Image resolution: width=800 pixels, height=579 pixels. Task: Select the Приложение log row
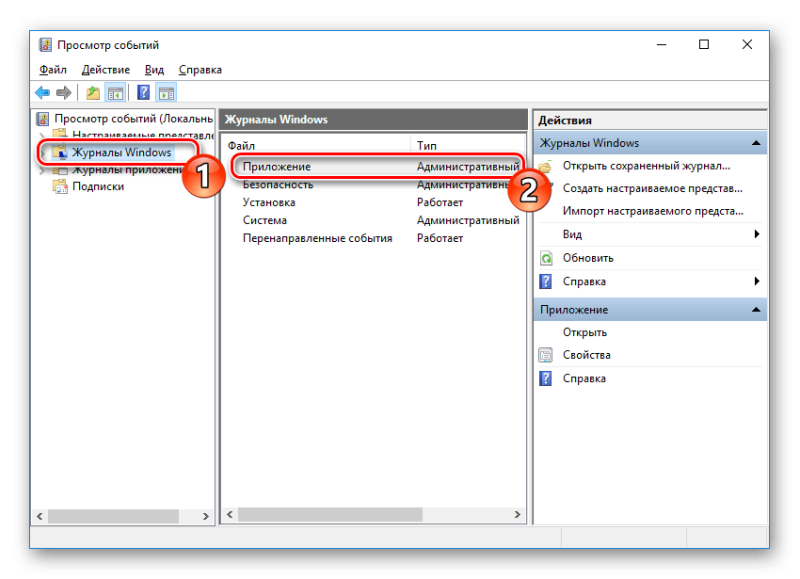[374, 167]
